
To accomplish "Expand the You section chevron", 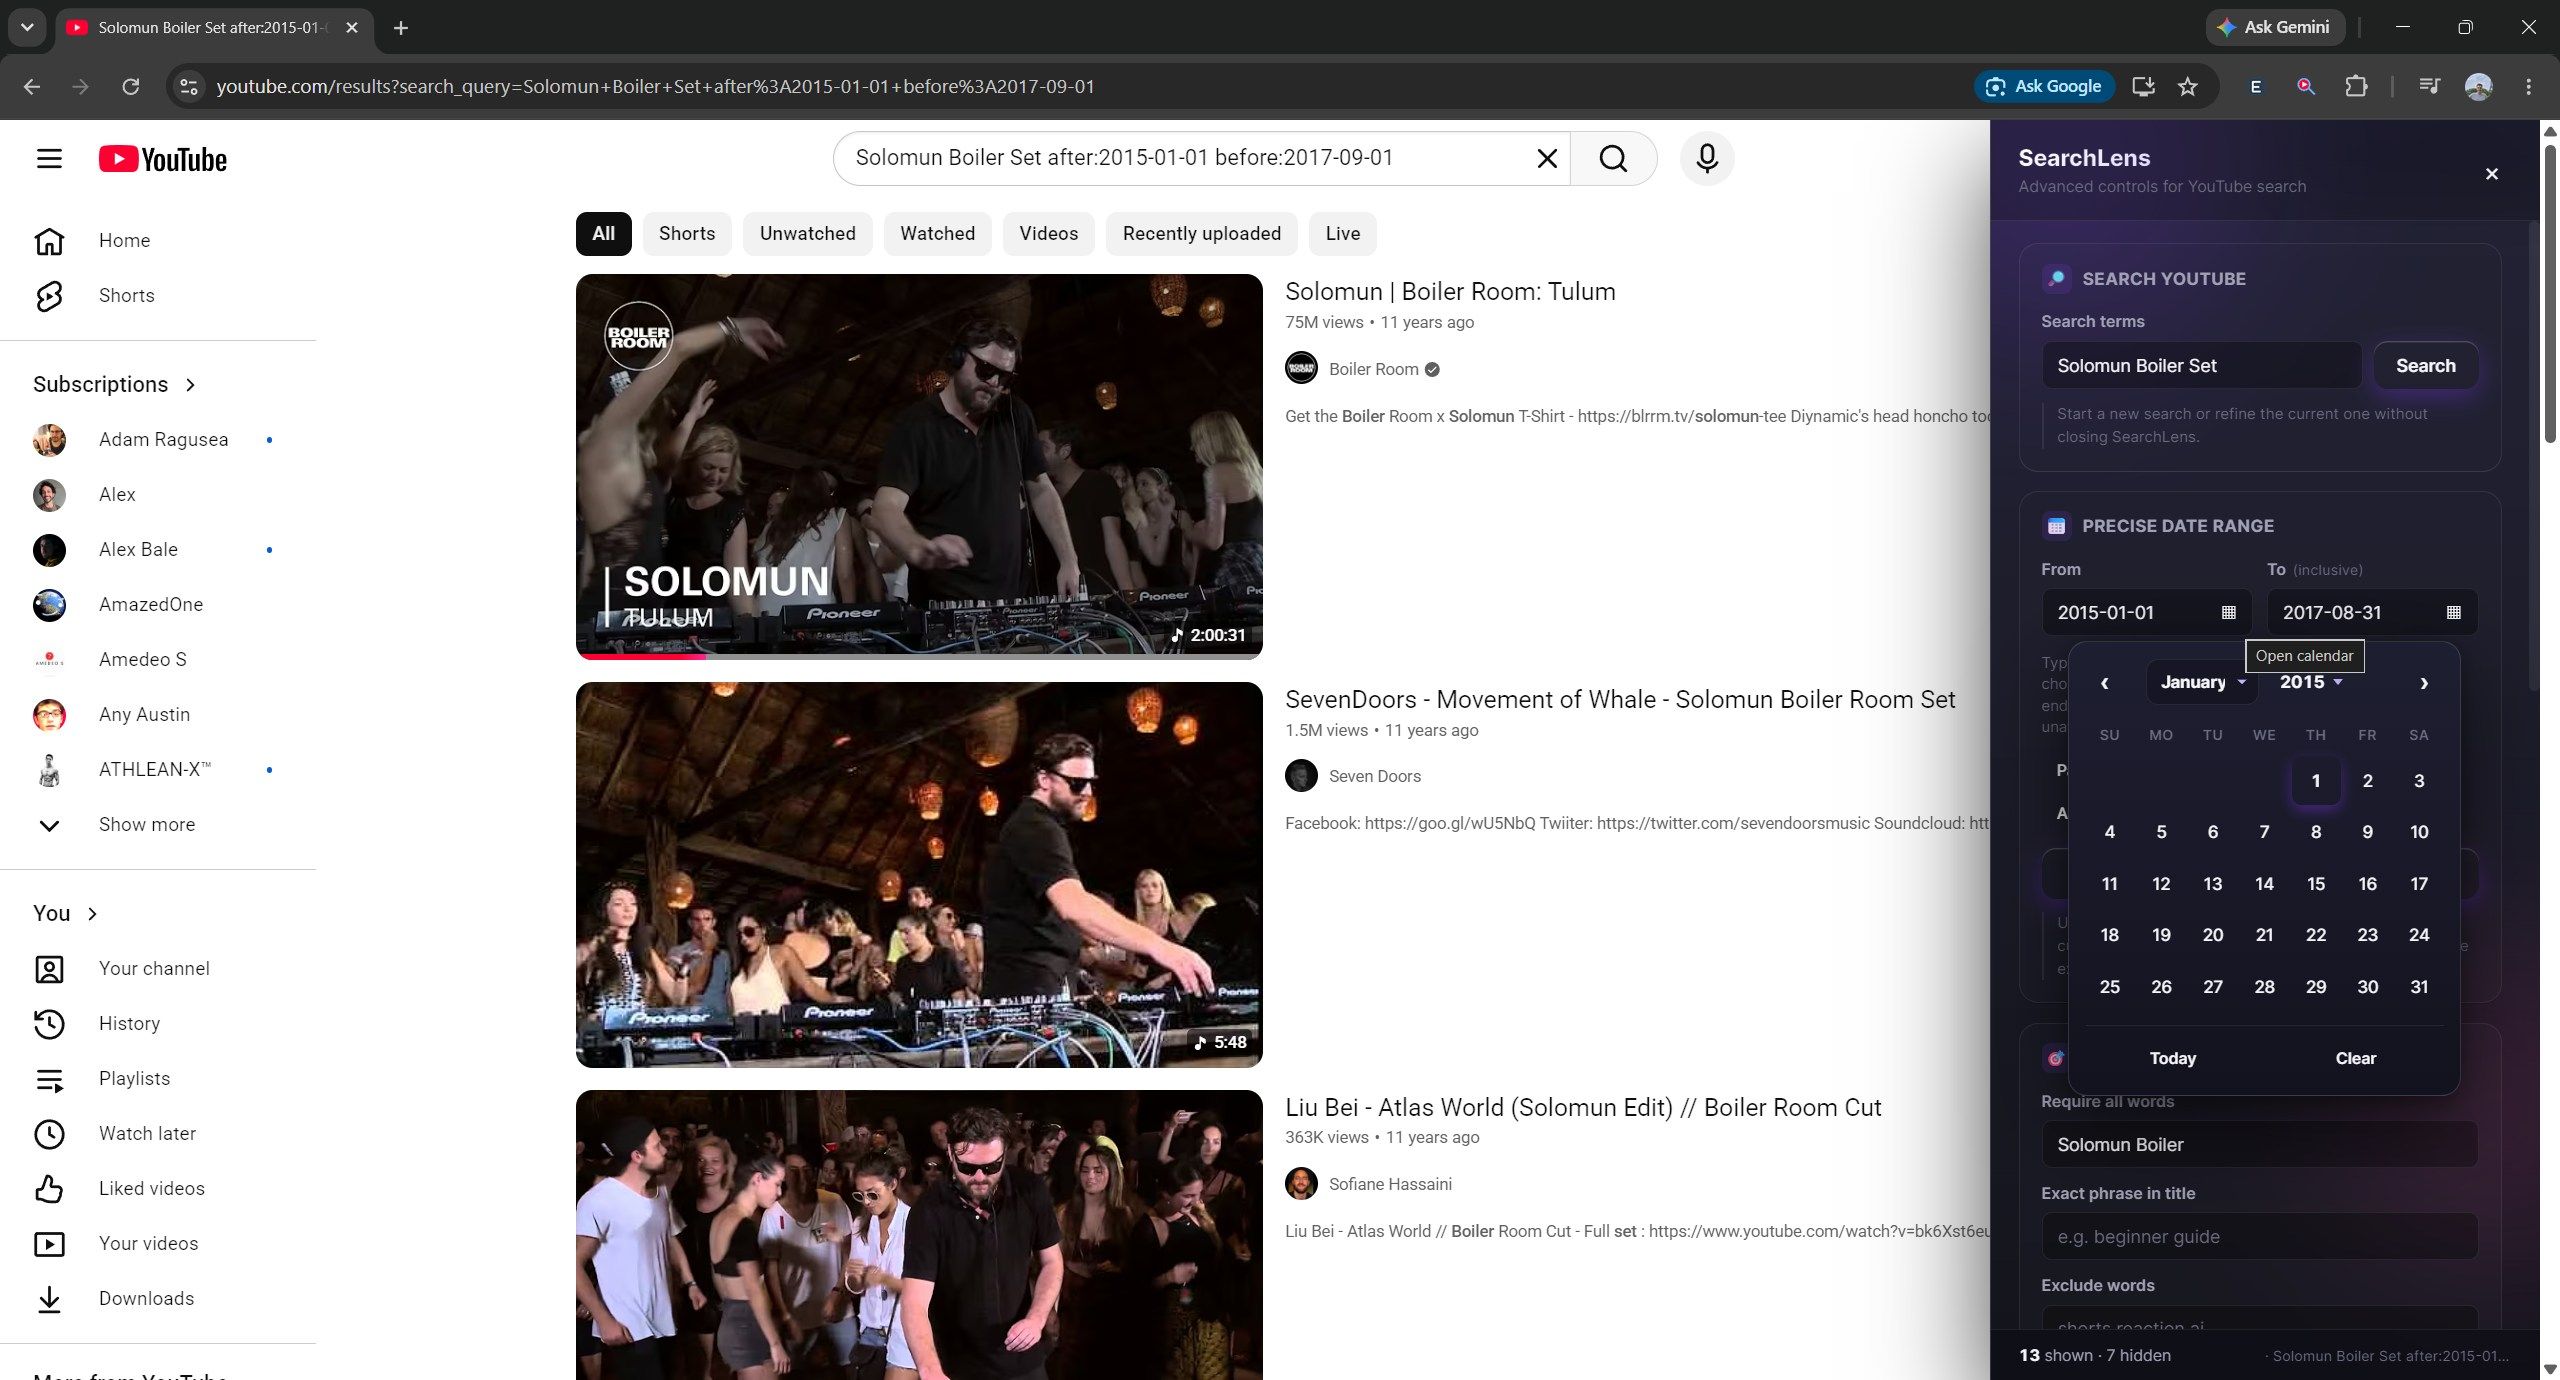I will point(92,914).
